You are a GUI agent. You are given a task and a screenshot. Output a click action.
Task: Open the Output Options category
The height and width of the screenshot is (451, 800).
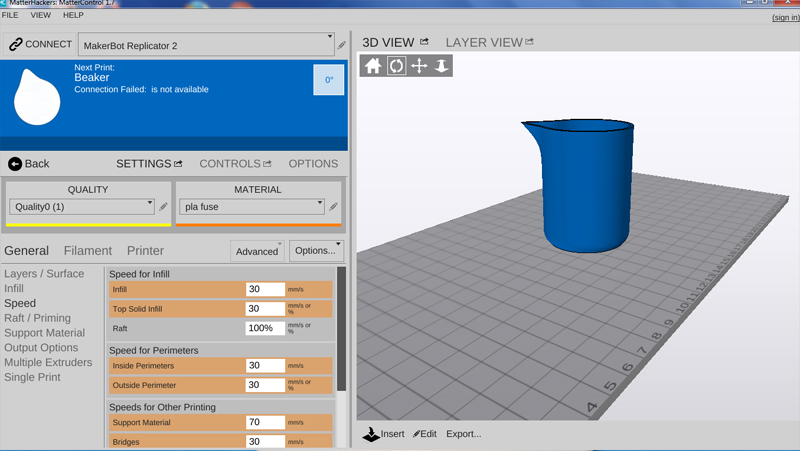[x=41, y=347]
